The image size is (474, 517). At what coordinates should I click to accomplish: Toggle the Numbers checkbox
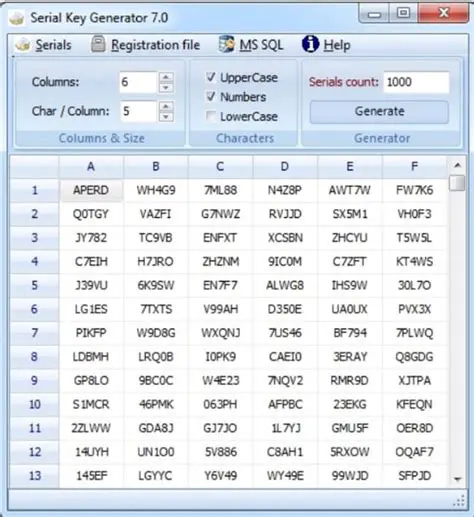pyautogui.click(x=211, y=97)
